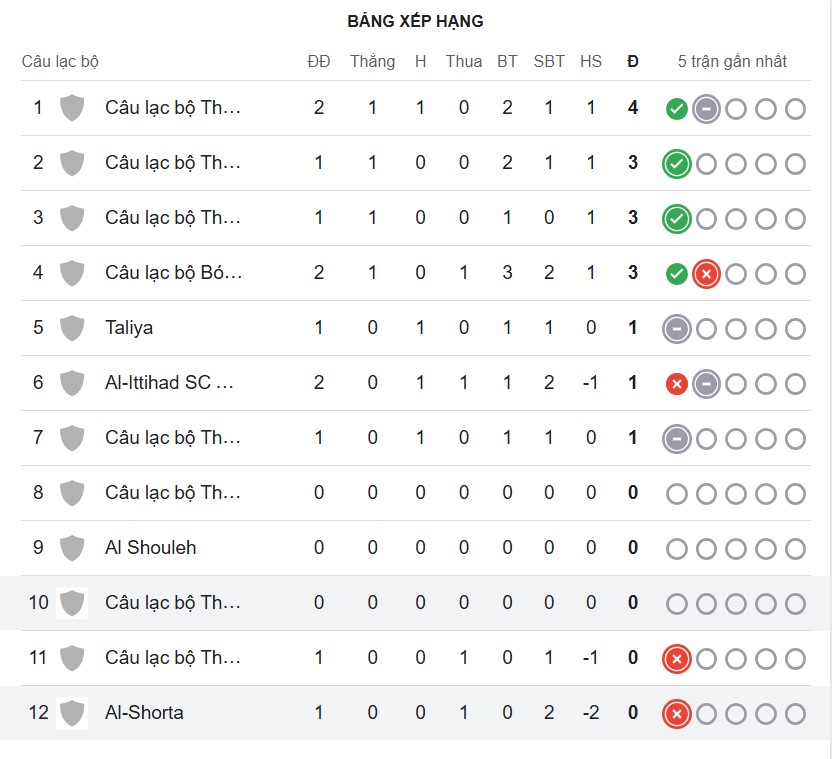
Task: Click the shield crest icon for Taliya
Action: point(71,328)
